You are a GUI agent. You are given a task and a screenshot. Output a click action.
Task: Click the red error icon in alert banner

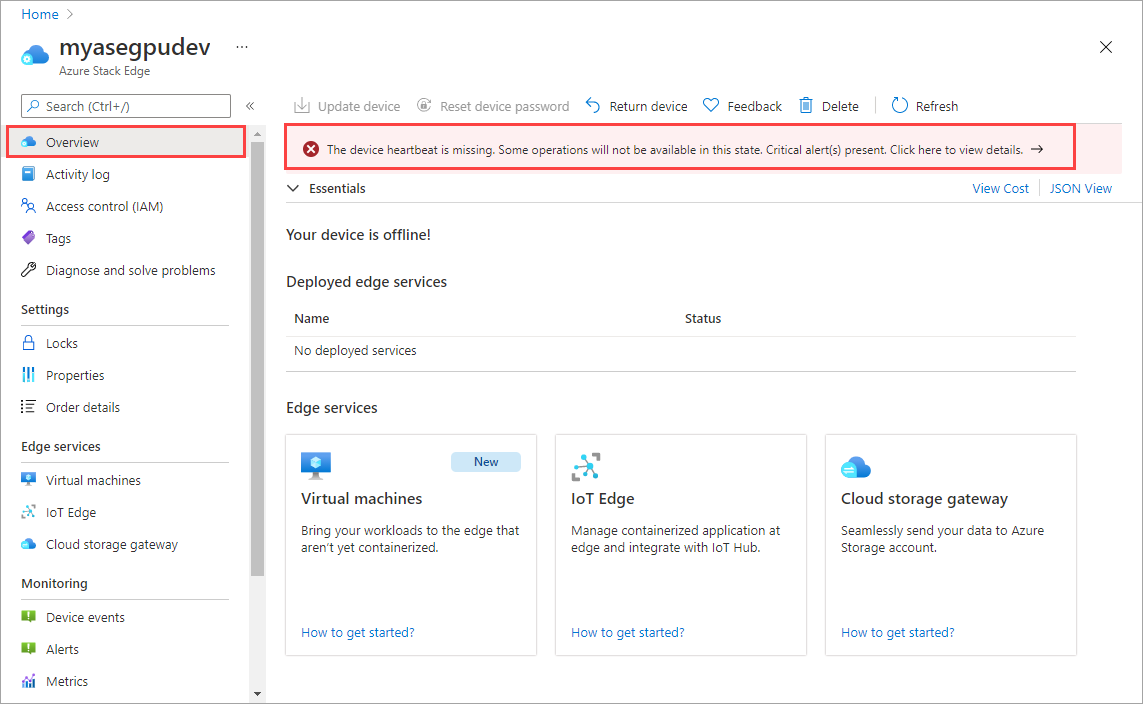[311, 149]
